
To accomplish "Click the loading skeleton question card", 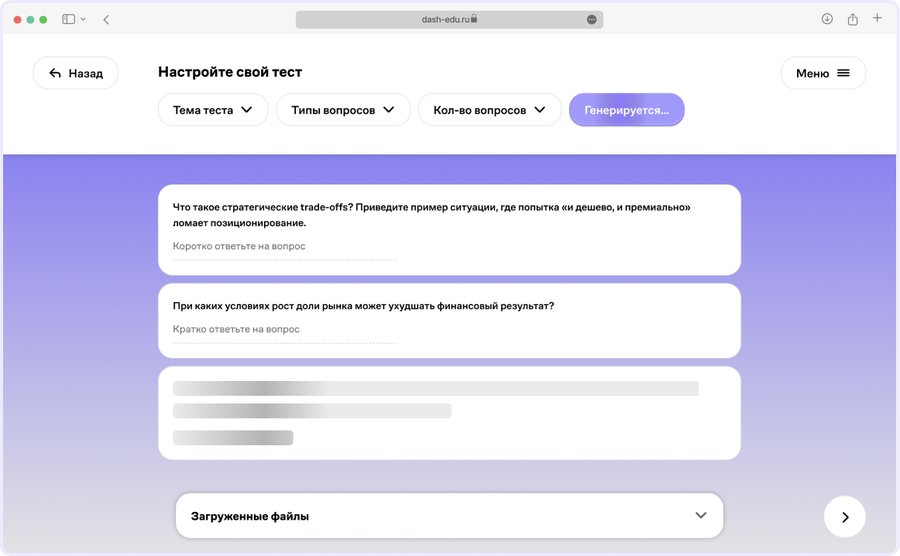I will click(449, 413).
